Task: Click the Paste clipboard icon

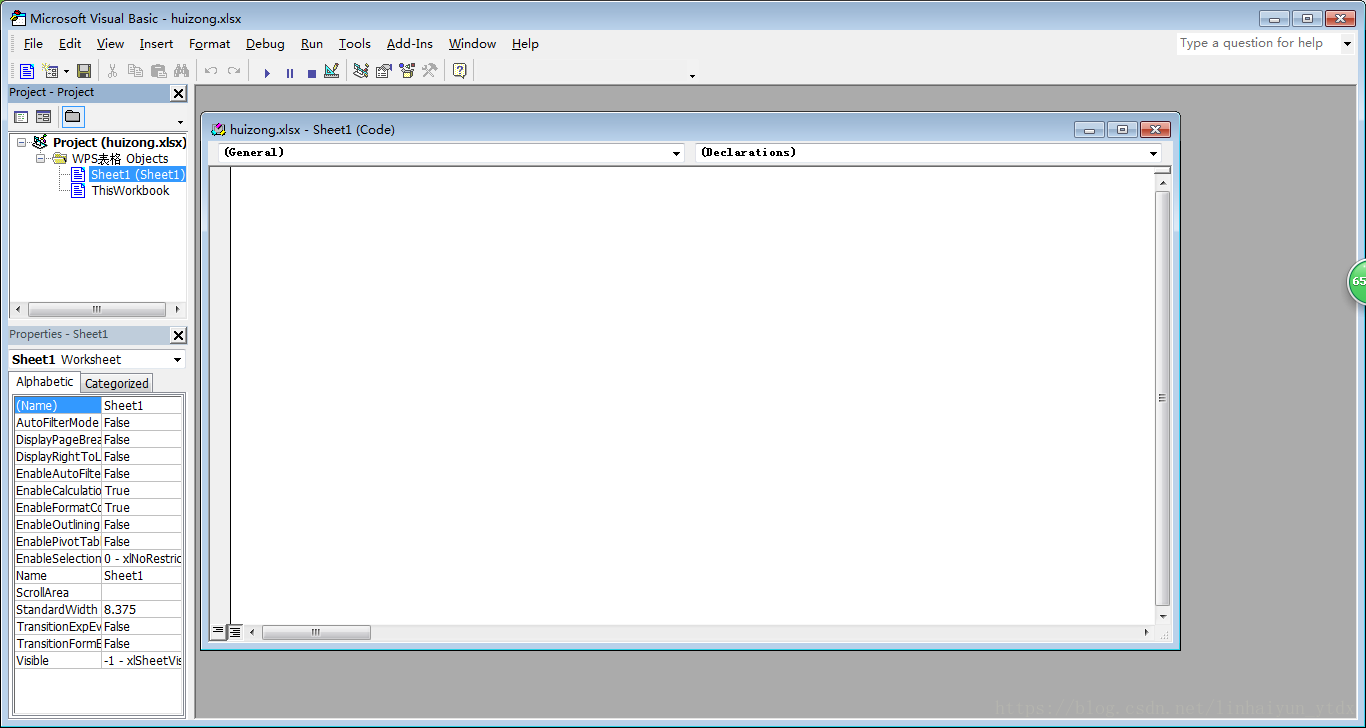Action: (158, 71)
